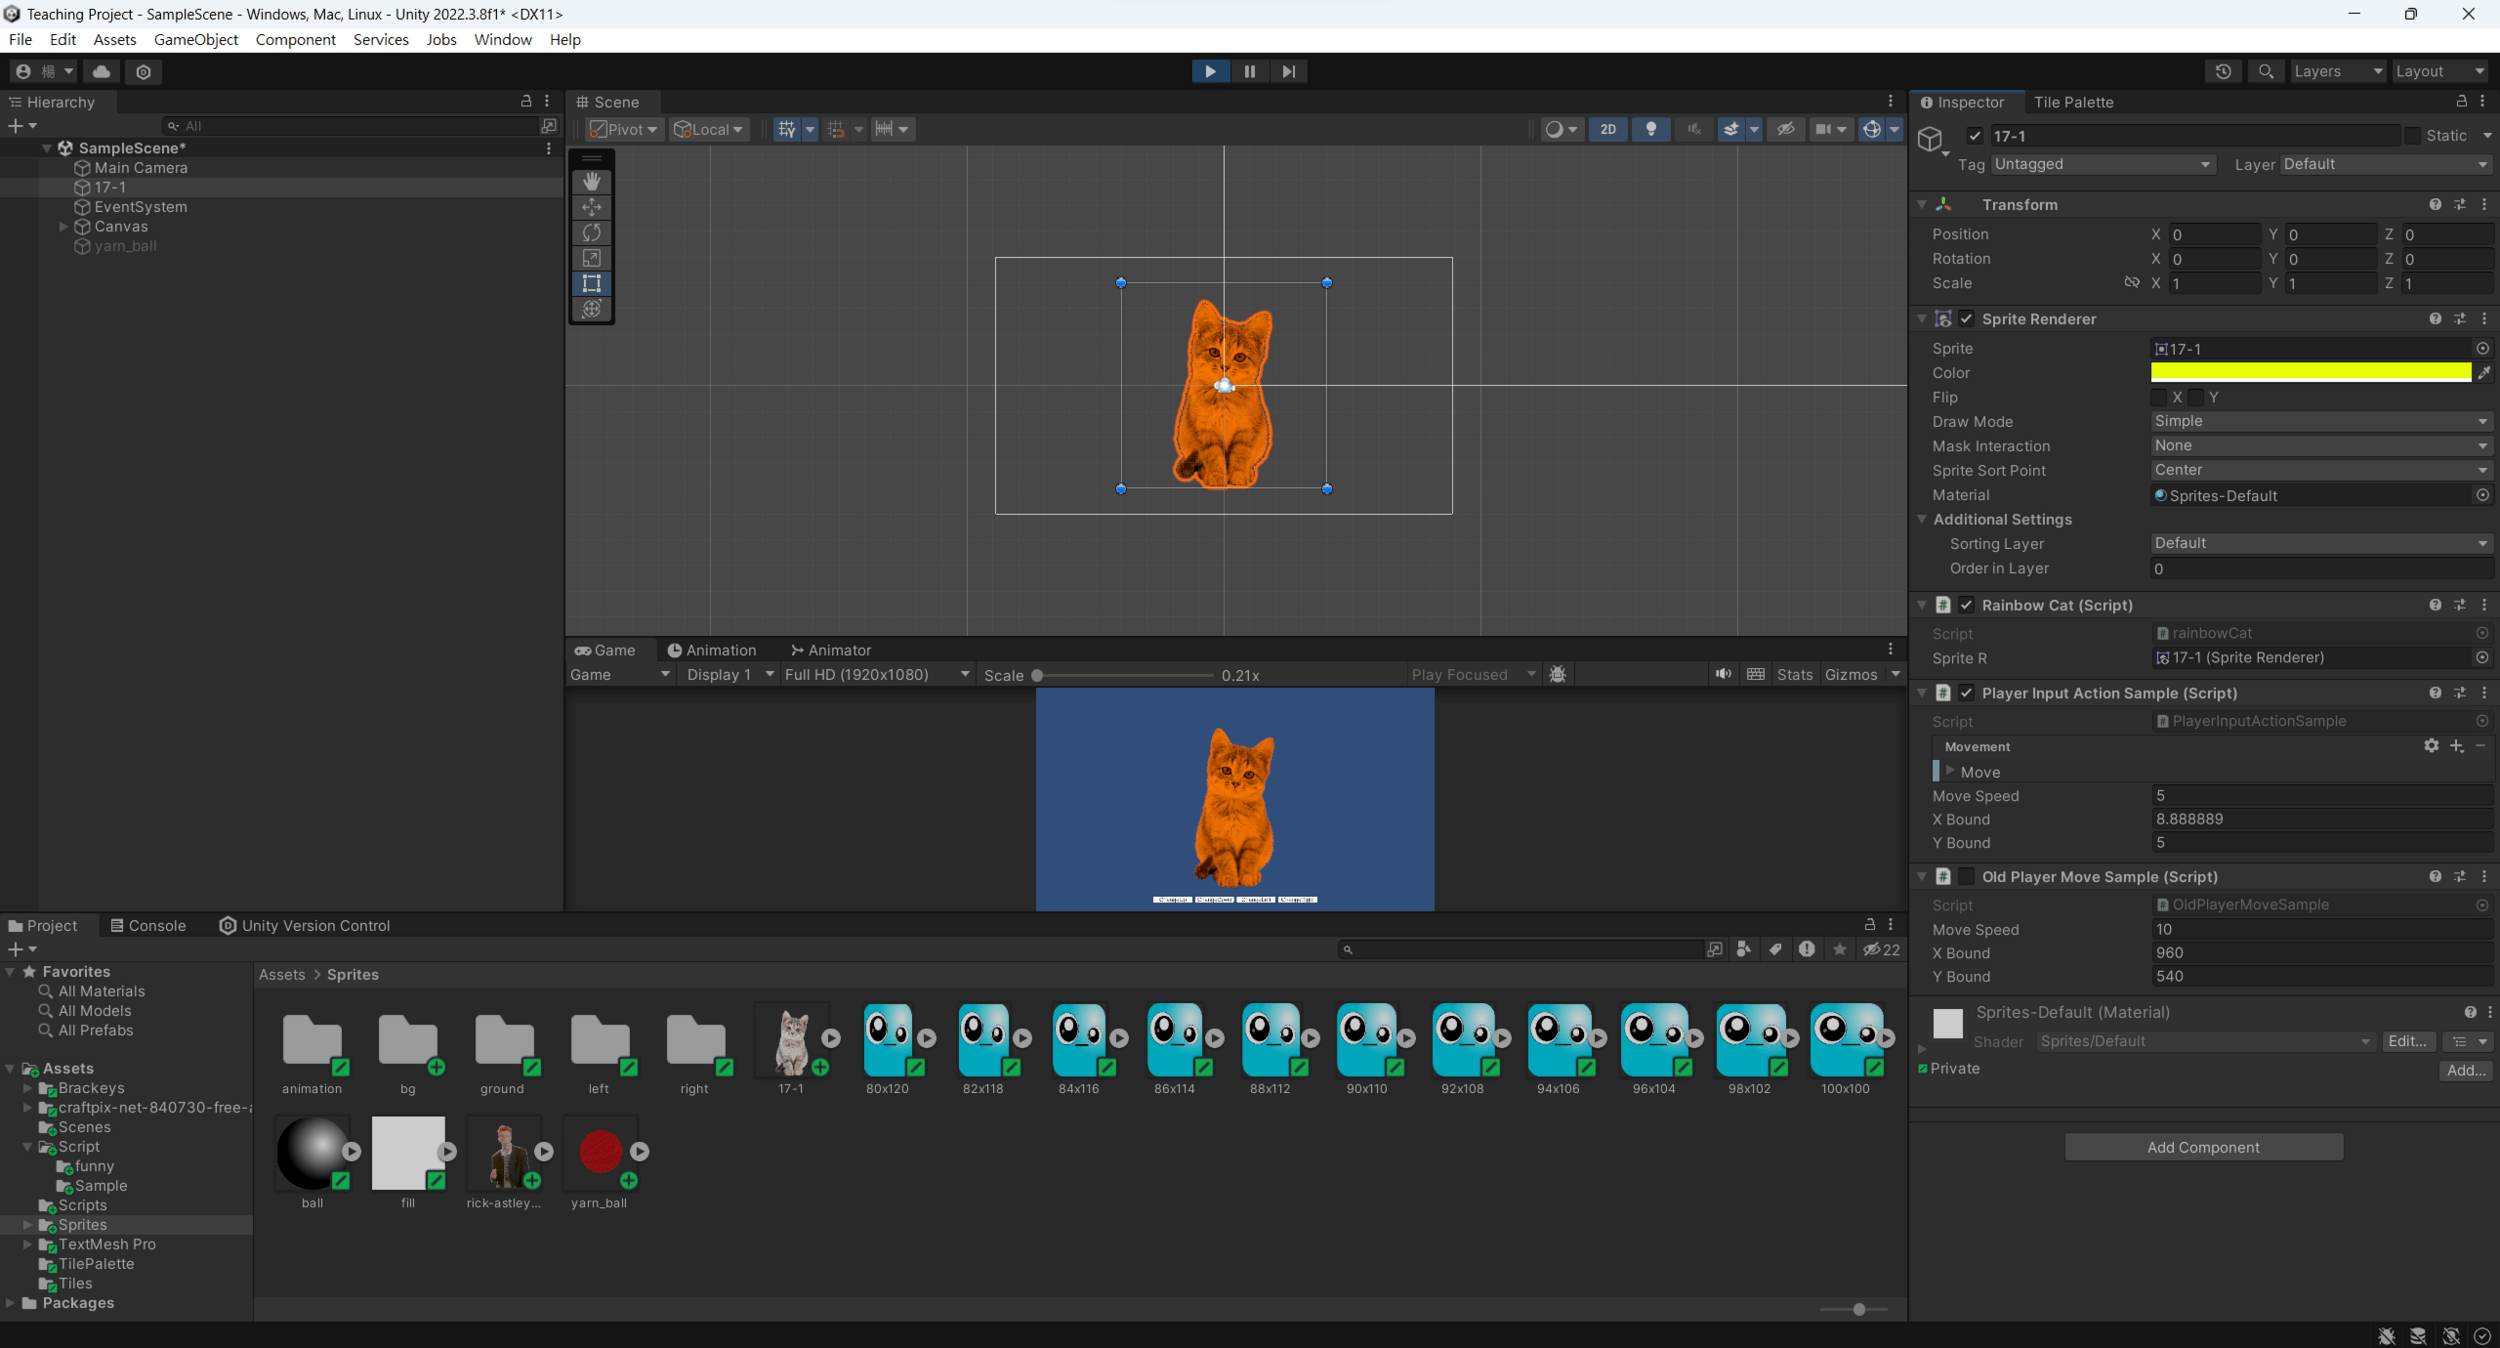Screen dimensions: 2500x1348
Task: Expand the Canvas object in Hierarchy
Action: click(64, 226)
